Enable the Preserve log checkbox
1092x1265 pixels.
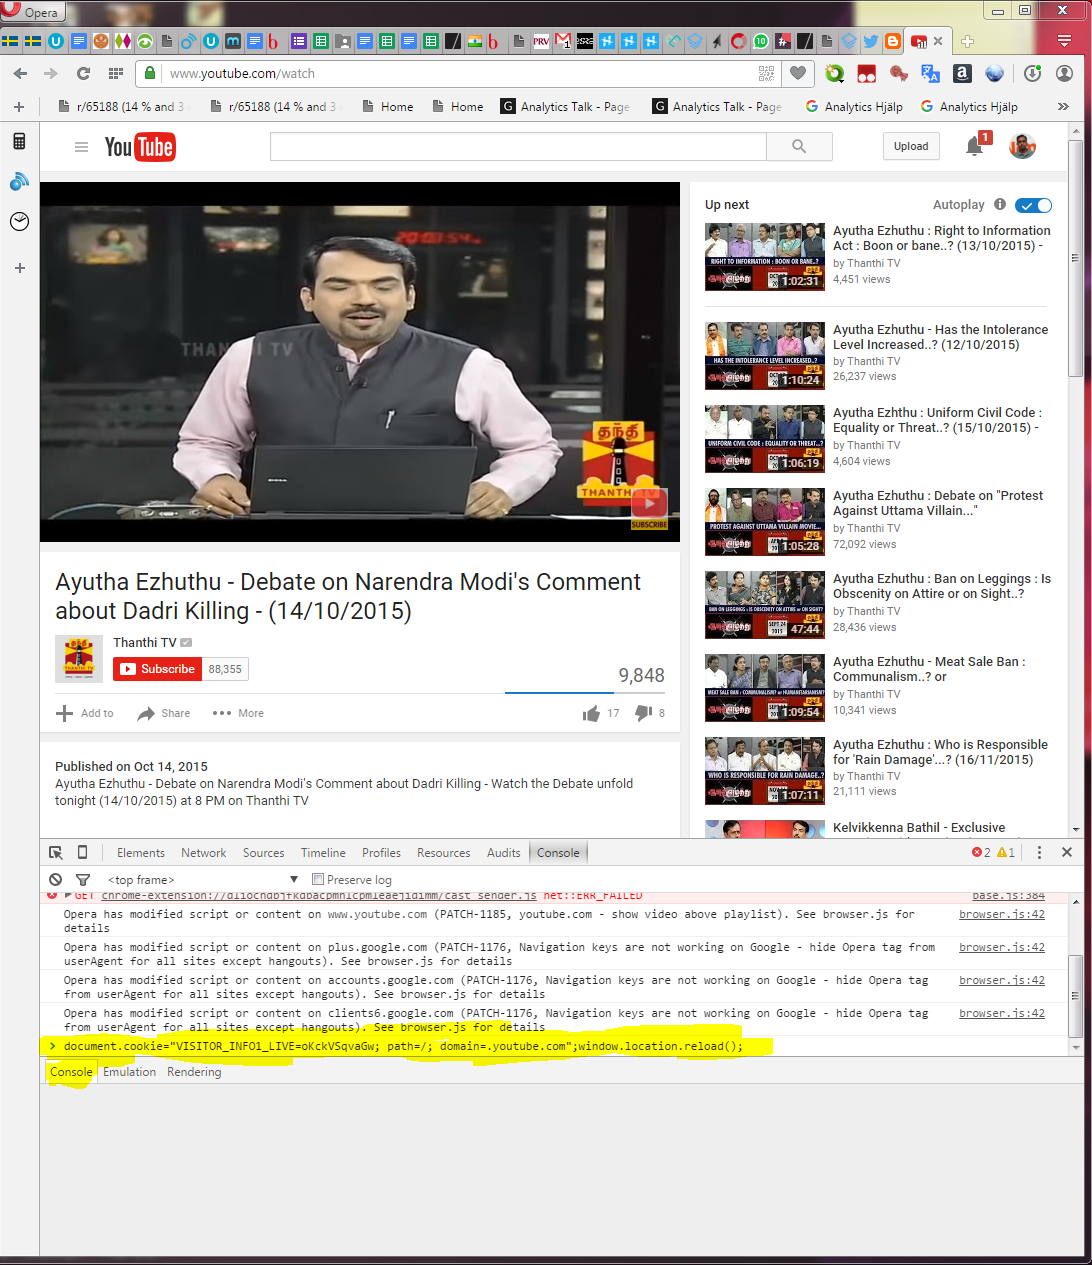click(318, 879)
